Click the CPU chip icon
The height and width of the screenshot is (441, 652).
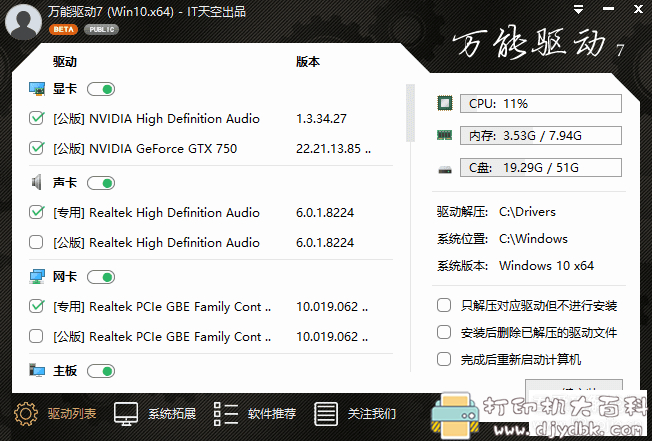pyautogui.click(x=445, y=103)
